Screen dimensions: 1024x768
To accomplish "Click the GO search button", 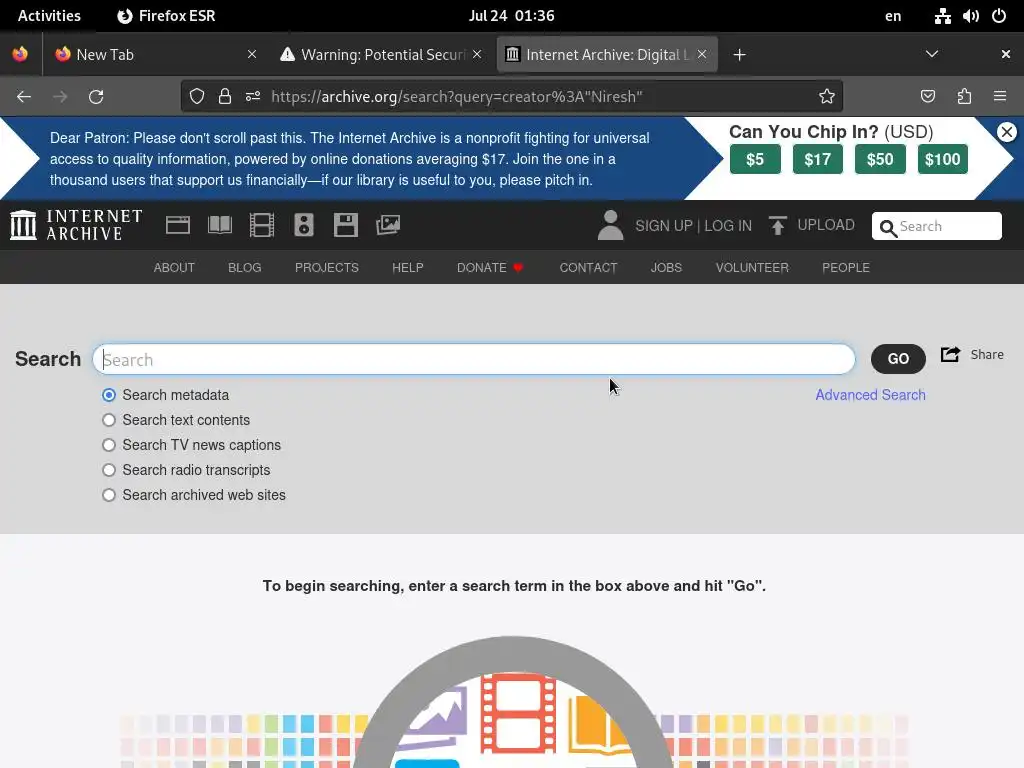I will (x=898, y=359).
